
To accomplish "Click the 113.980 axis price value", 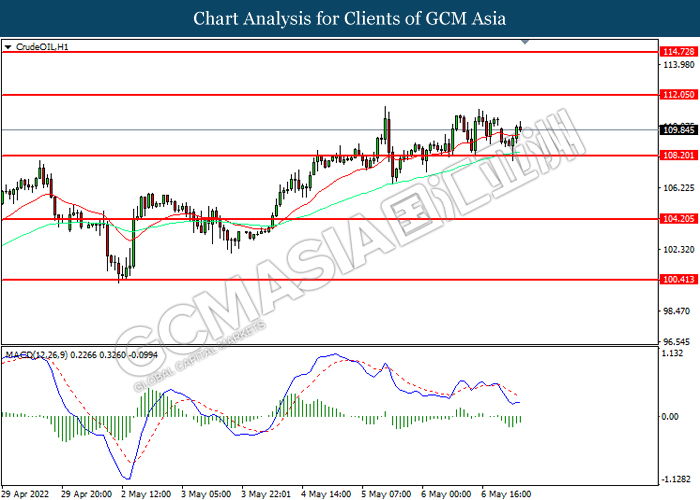I will coord(679,65).
